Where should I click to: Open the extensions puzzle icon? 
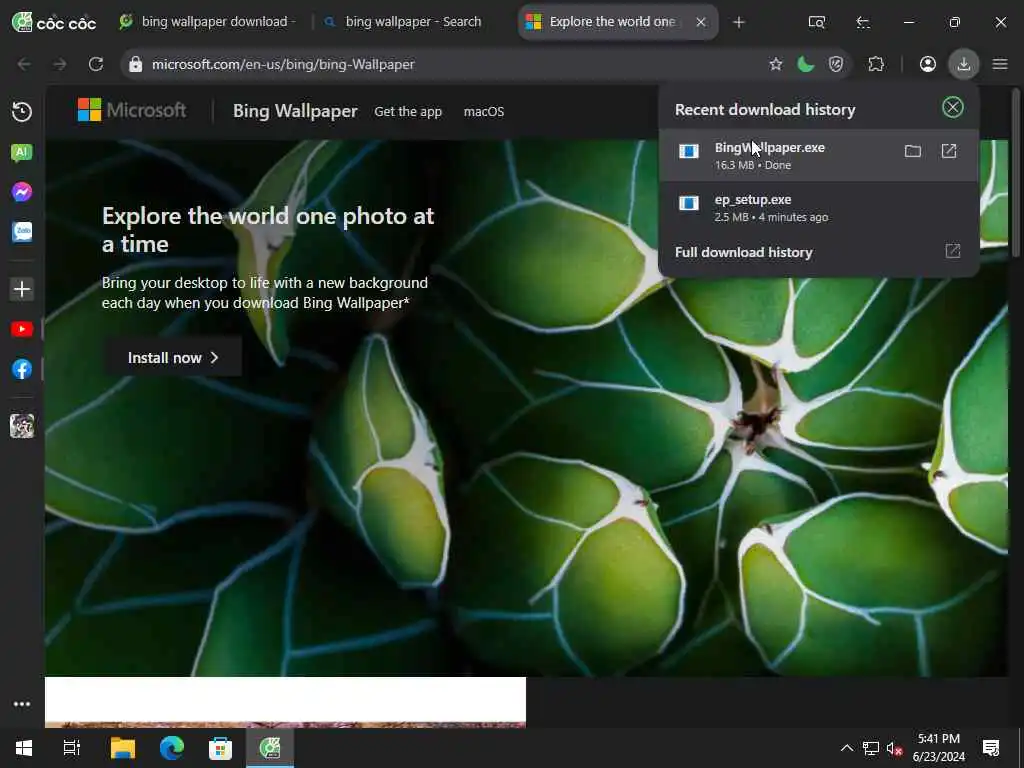[x=876, y=64]
